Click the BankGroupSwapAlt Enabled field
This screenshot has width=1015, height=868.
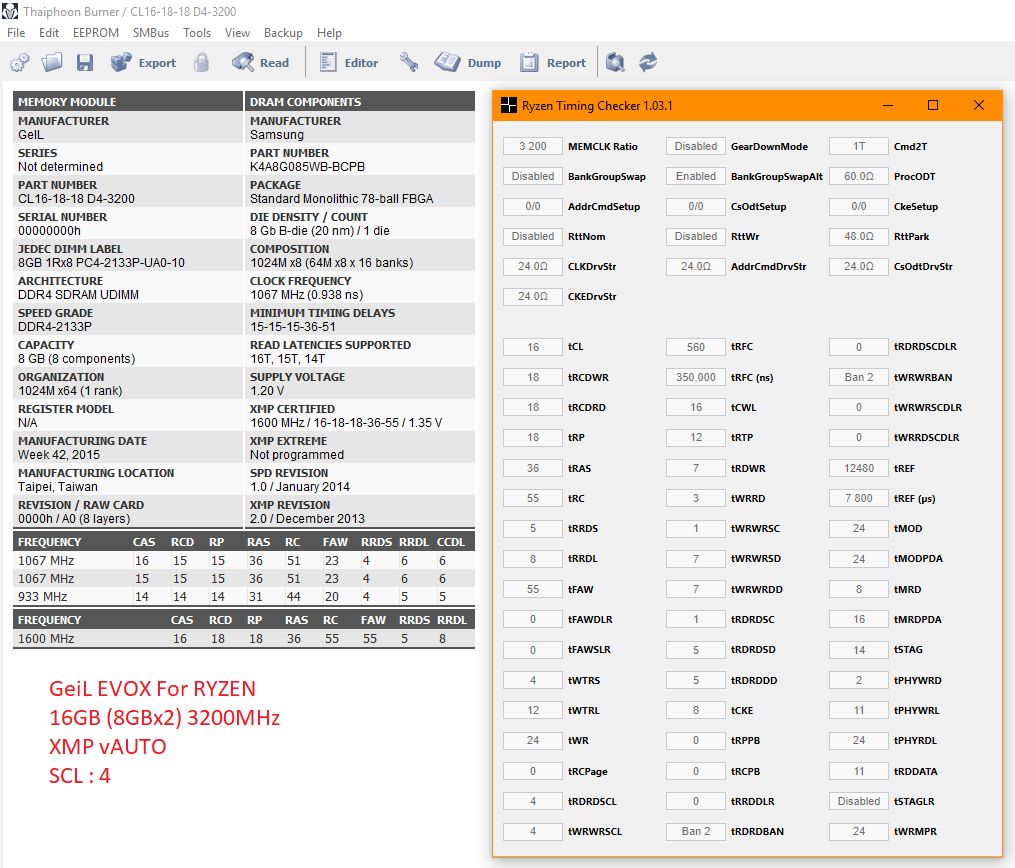(696, 176)
